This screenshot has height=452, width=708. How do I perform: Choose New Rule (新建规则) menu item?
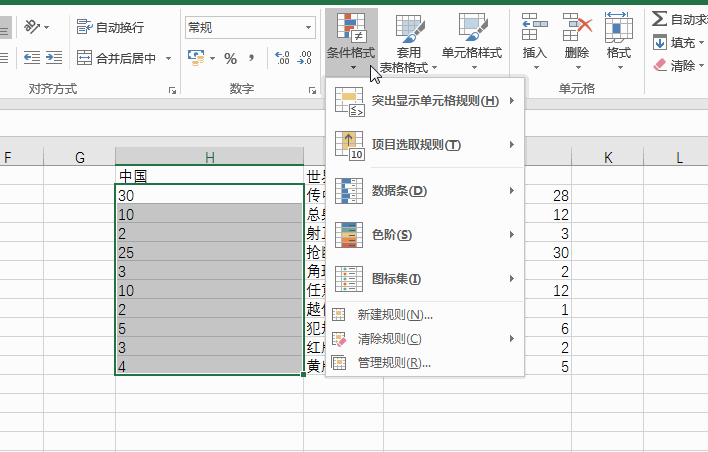tap(425, 314)
